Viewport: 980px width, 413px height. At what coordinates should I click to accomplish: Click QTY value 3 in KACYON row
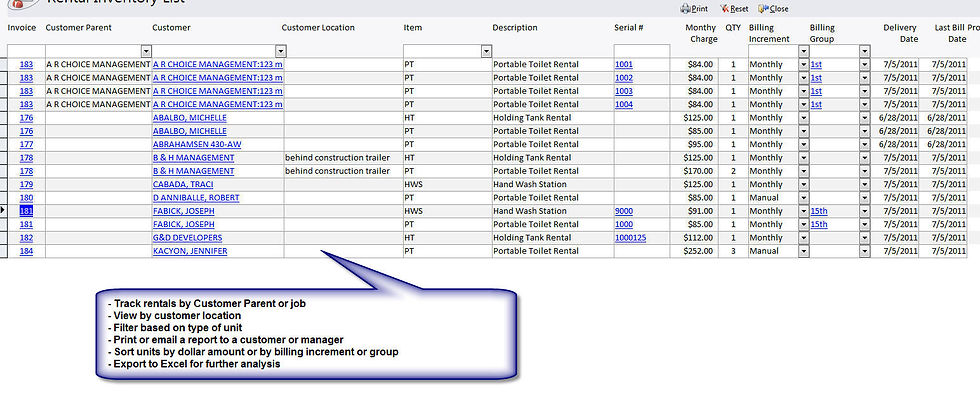point(734,251)
